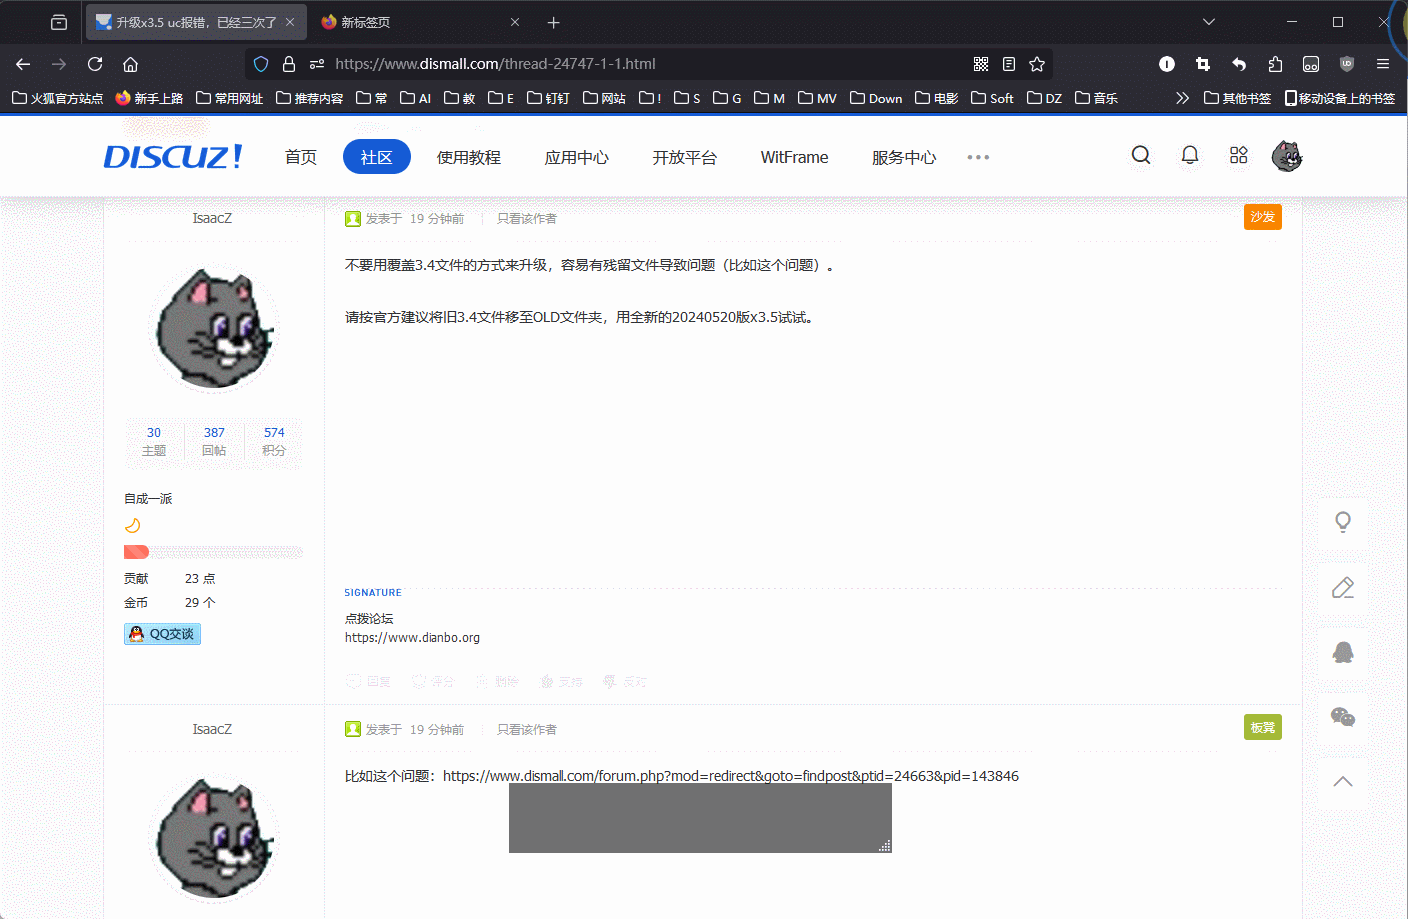Click the notification bell in the forum header
Viewport: 1408px width, 919px height.
(x=1189, y=155)
